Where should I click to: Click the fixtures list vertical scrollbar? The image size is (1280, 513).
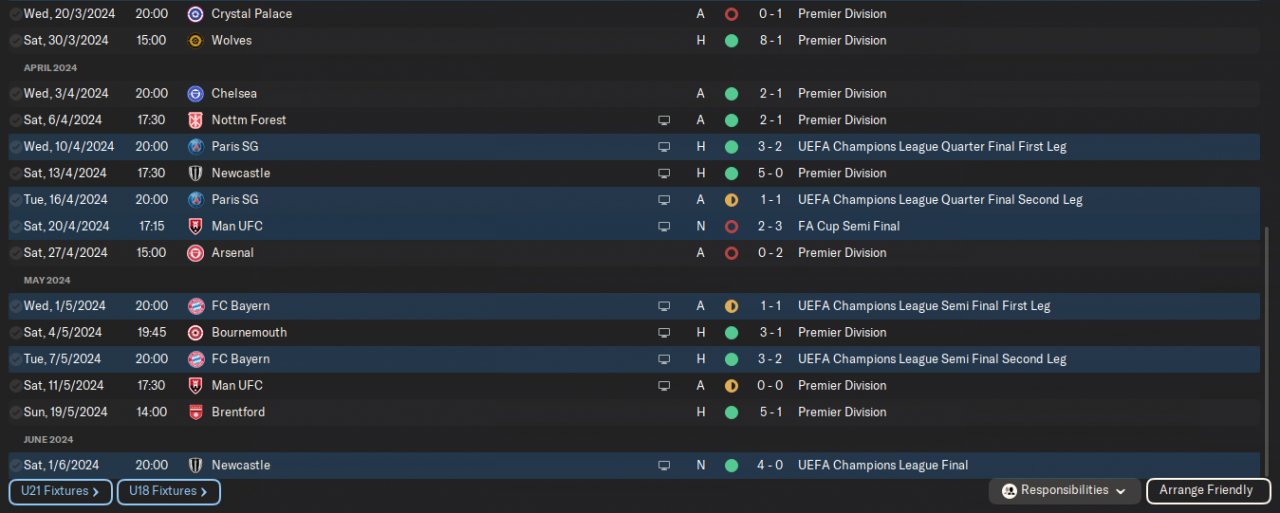[1266, 350]
